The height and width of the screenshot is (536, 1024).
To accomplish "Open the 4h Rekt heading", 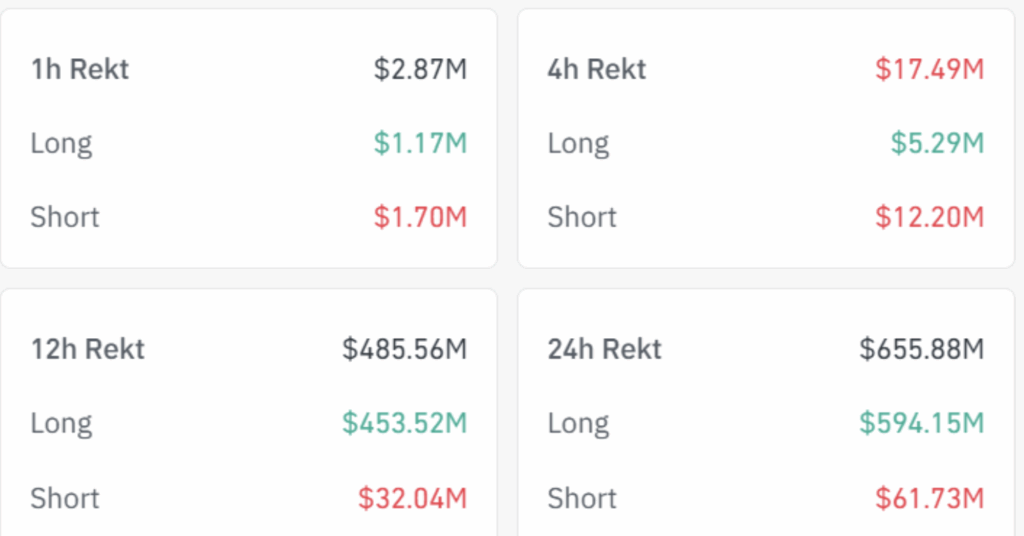I will point(597,70).
